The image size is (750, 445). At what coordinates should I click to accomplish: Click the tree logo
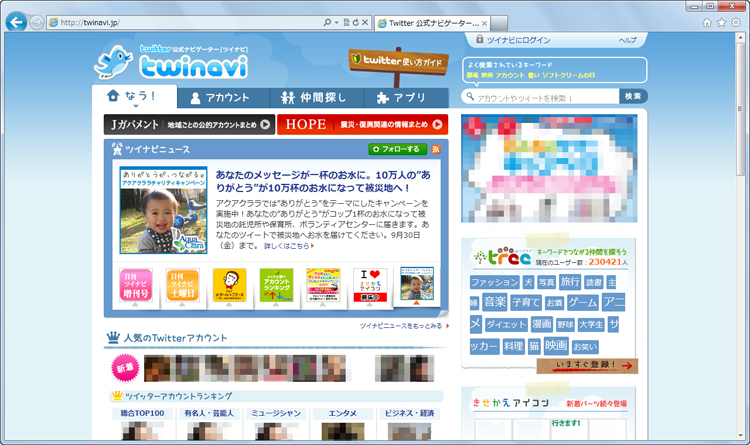click(503, 257)
